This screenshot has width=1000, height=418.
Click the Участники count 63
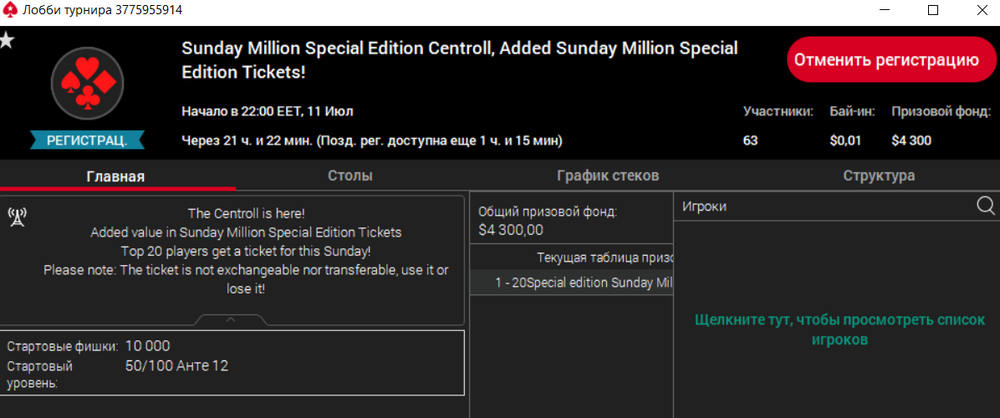click(x=750, y=141)
